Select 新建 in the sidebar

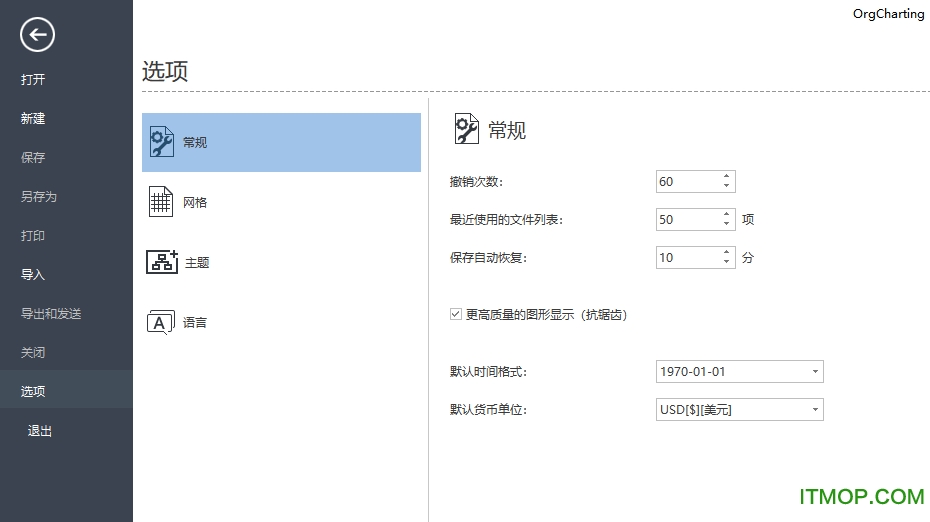33,119
